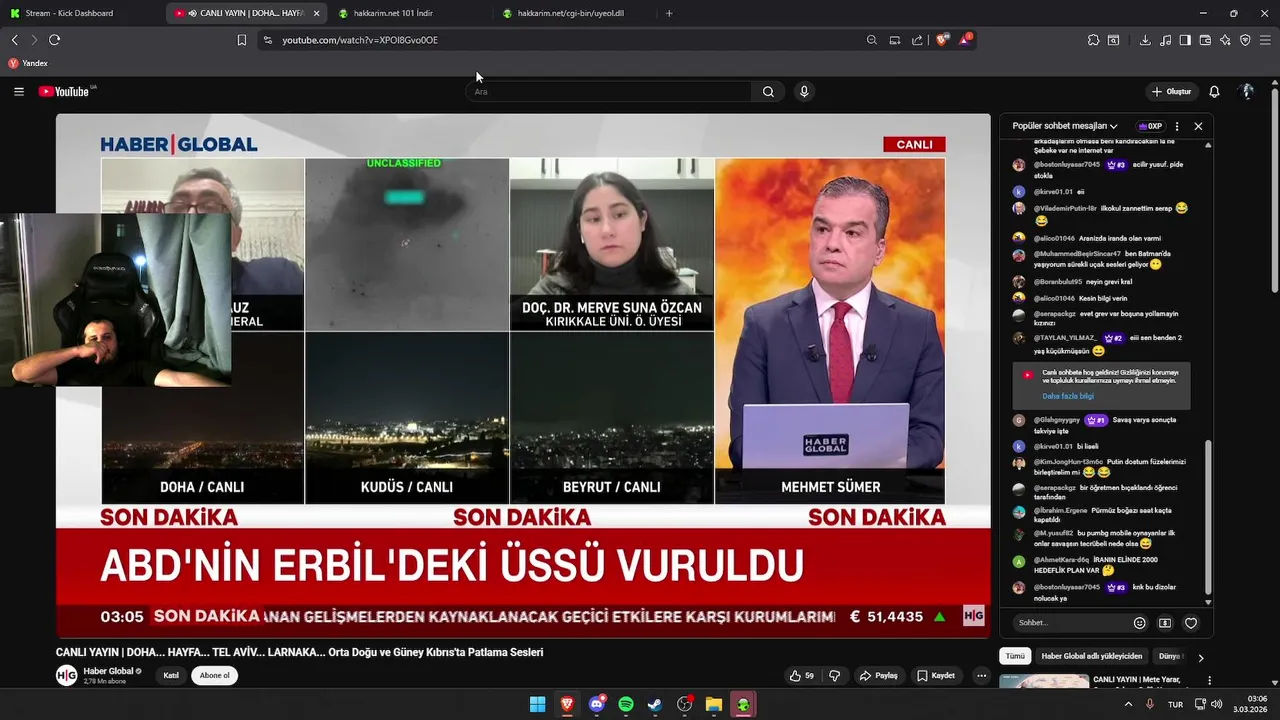Open Steam from the taskbar
This screenshot has width=1280, height=720.
(x=655, y=704)
